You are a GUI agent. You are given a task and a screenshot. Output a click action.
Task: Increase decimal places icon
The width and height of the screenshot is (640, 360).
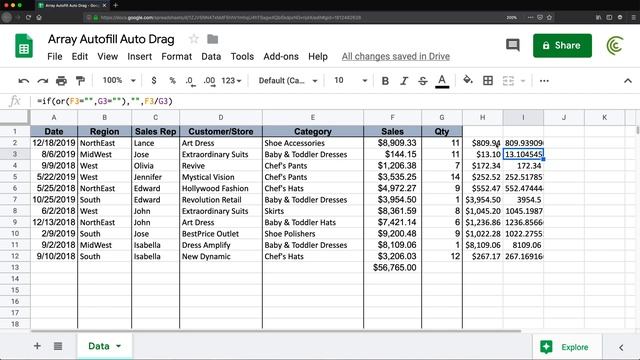[209, 81]
